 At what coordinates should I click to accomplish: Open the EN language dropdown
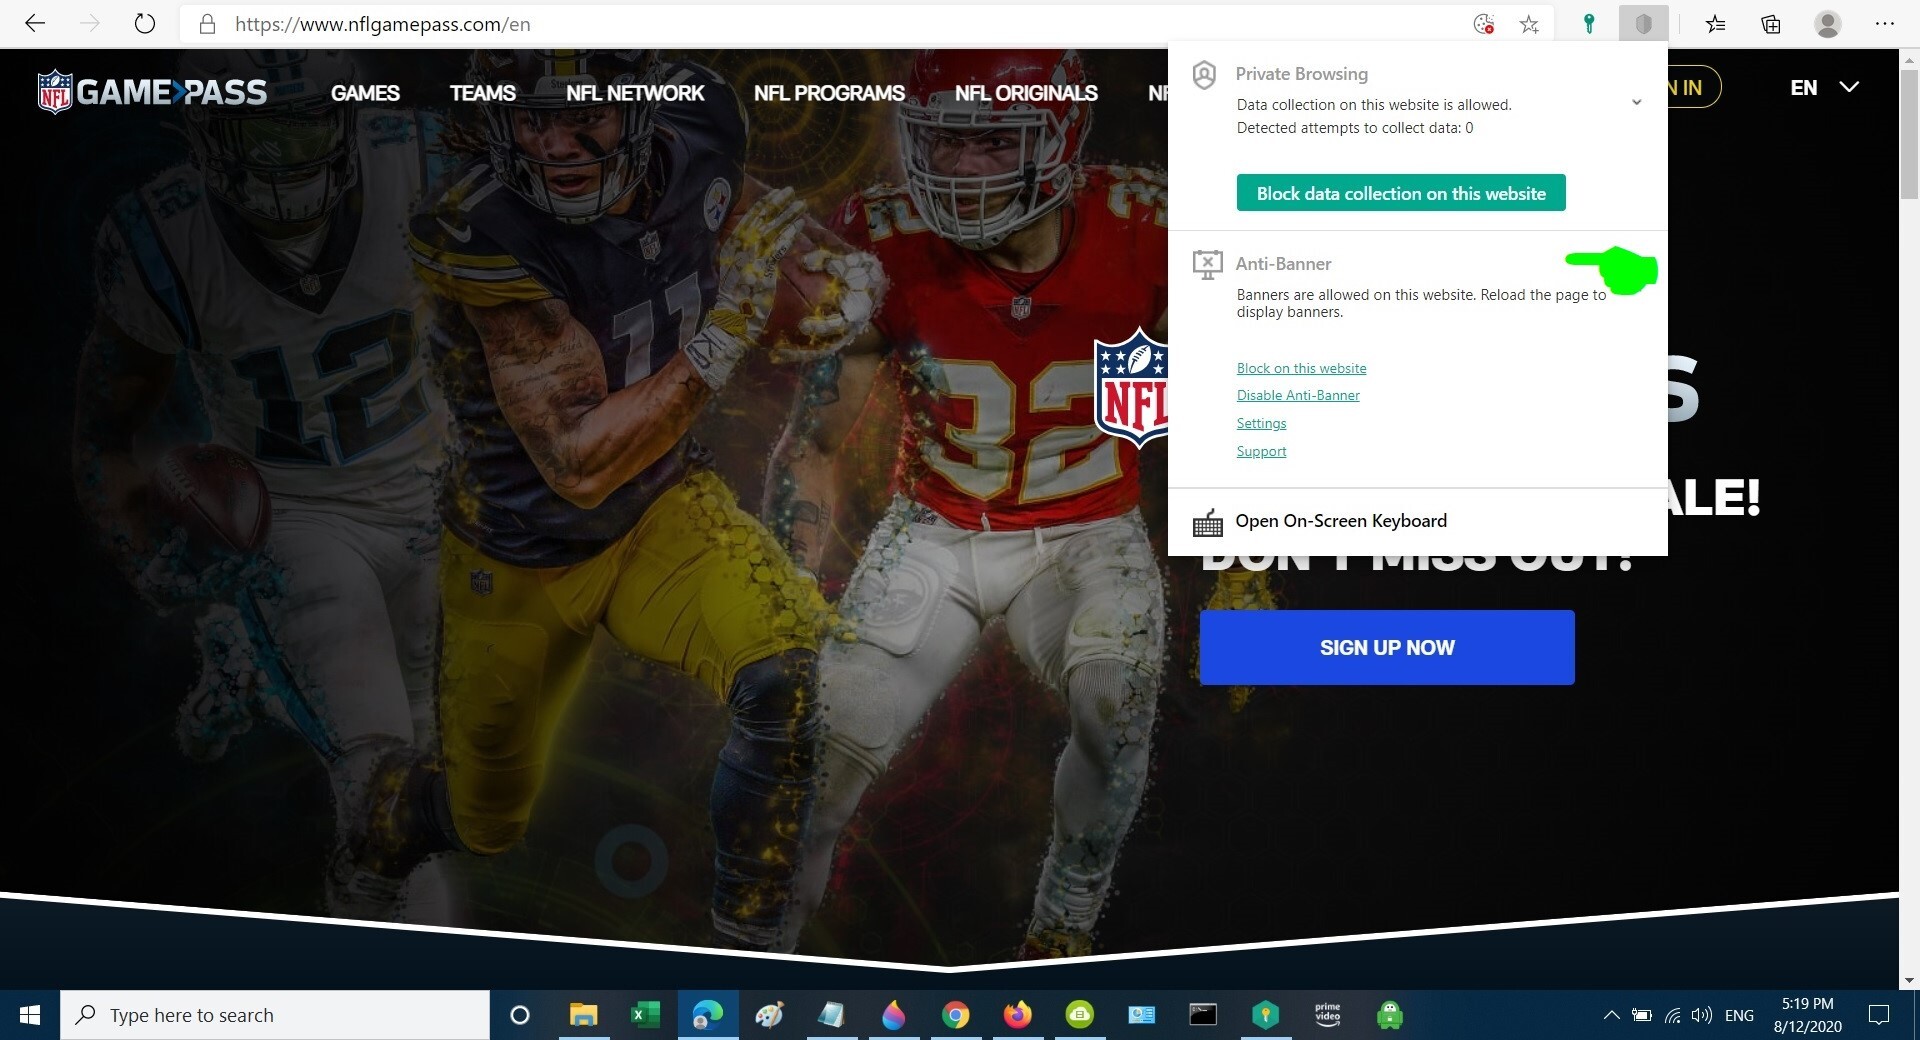point(1824,87)
